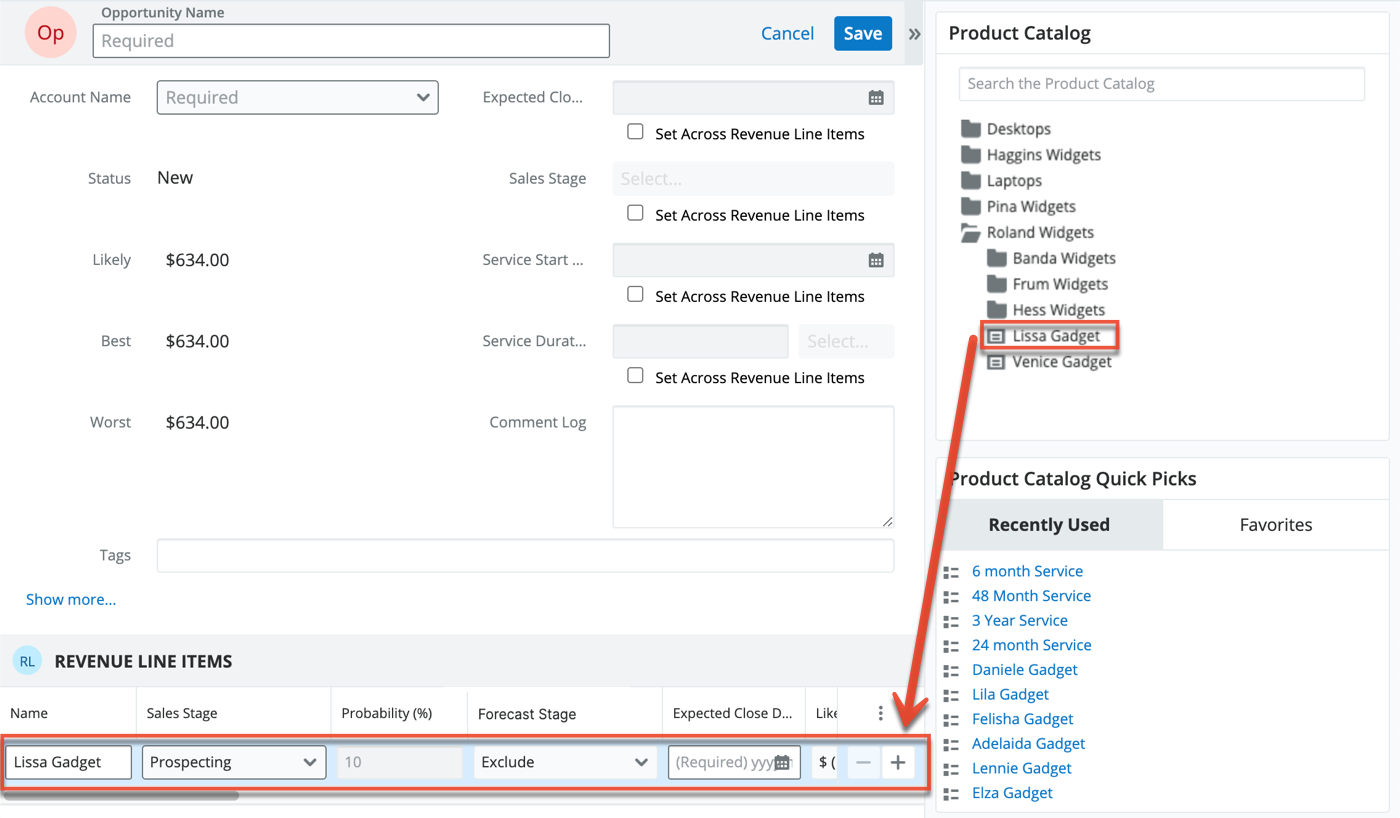Image resolution: width=1400 pixels, height=818 pixels.
Task: Select the Recently Used tab
Action: 1048,524
